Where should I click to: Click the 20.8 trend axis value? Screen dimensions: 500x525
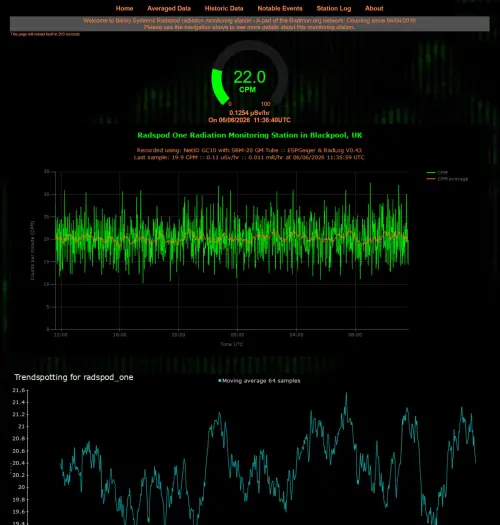(18, 439)
